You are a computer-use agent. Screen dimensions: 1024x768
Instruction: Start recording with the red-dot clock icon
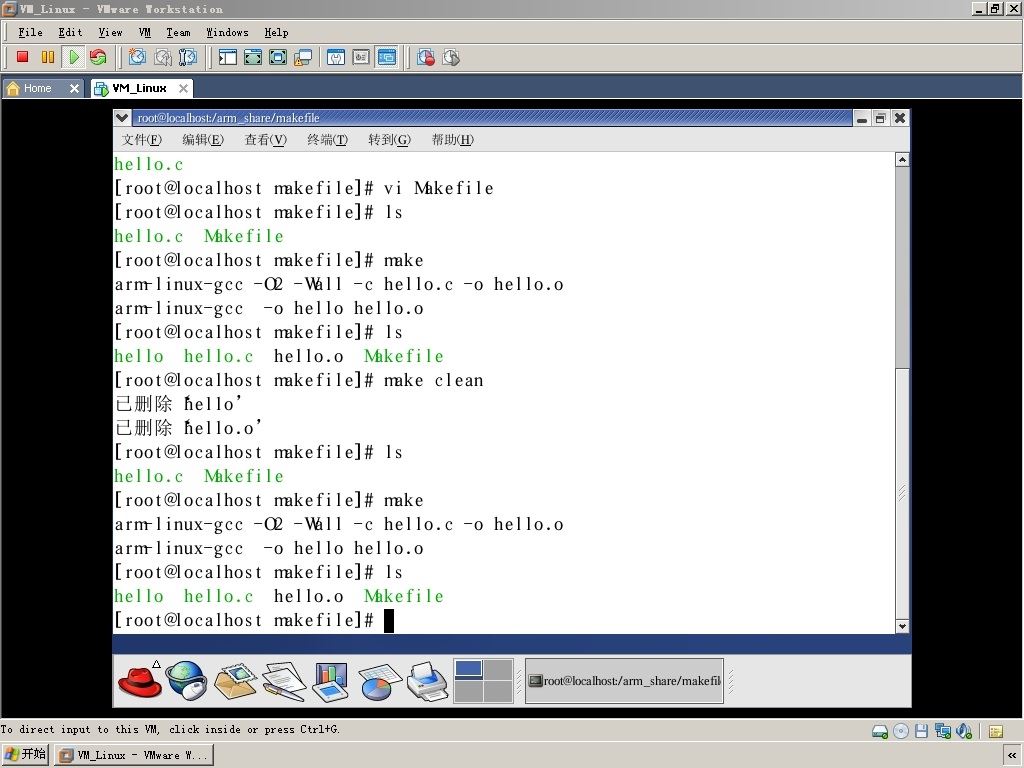[426, 57]
